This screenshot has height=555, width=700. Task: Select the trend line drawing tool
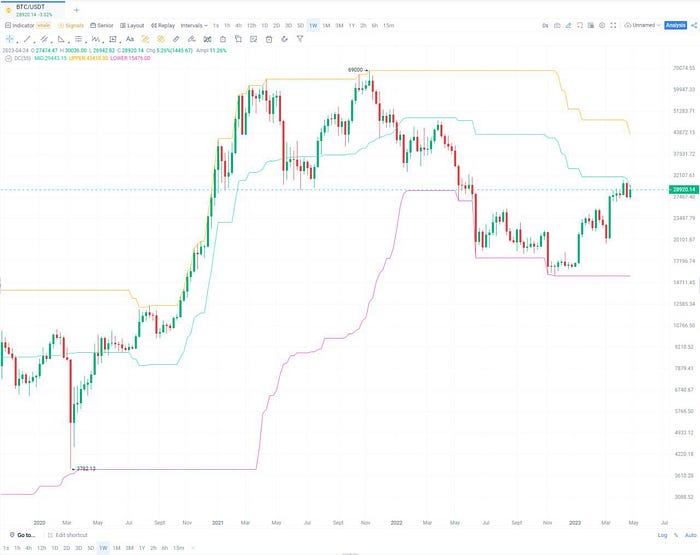pyautogui.click(x=27, y=39)
